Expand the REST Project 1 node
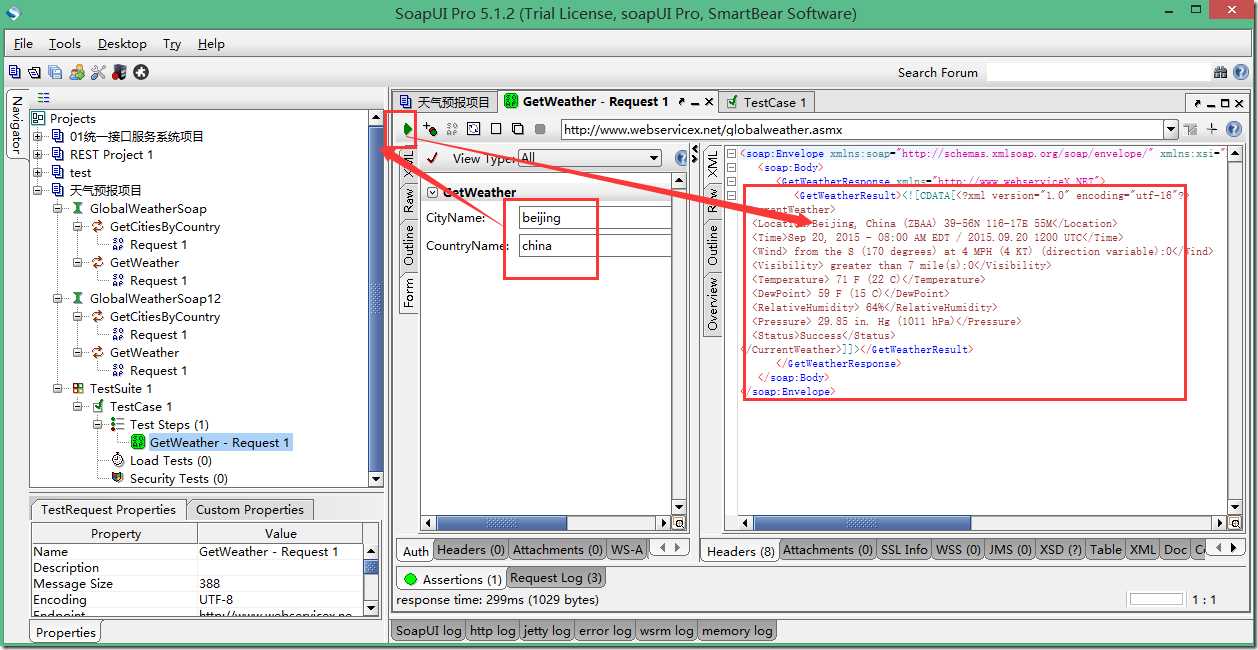The image size is (1258, 650). click(39, 155)
